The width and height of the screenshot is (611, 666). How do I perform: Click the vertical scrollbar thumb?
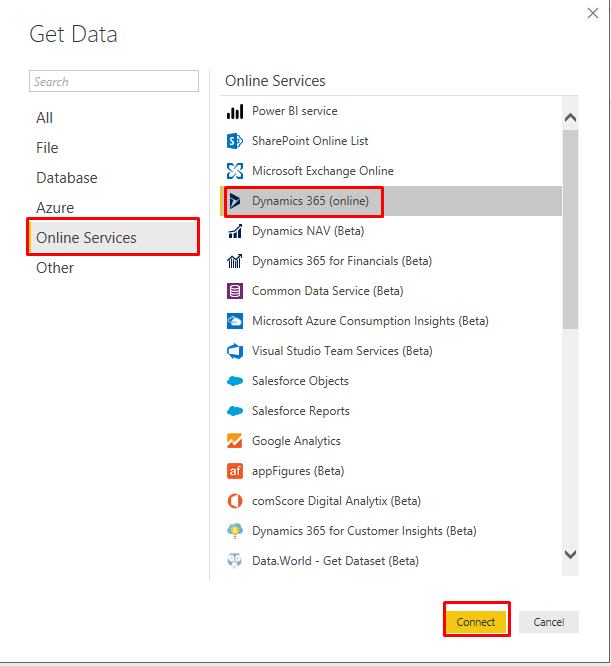pyautogui.click(x=570, y=229)
